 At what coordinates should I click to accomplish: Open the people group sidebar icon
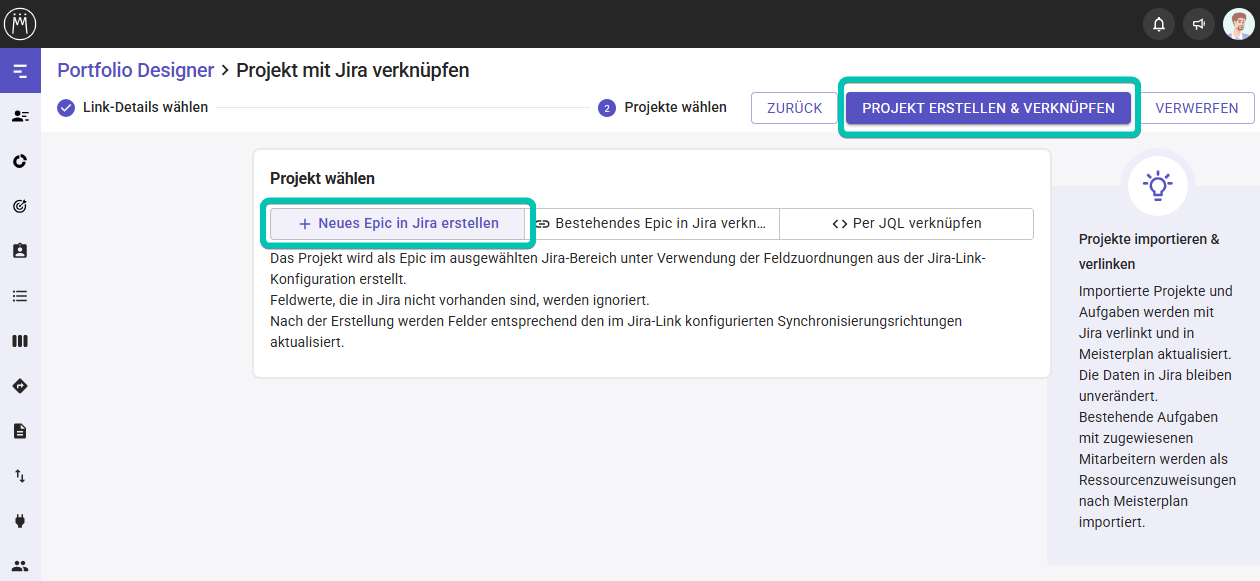pyautogui.click(x=20, y=566)
